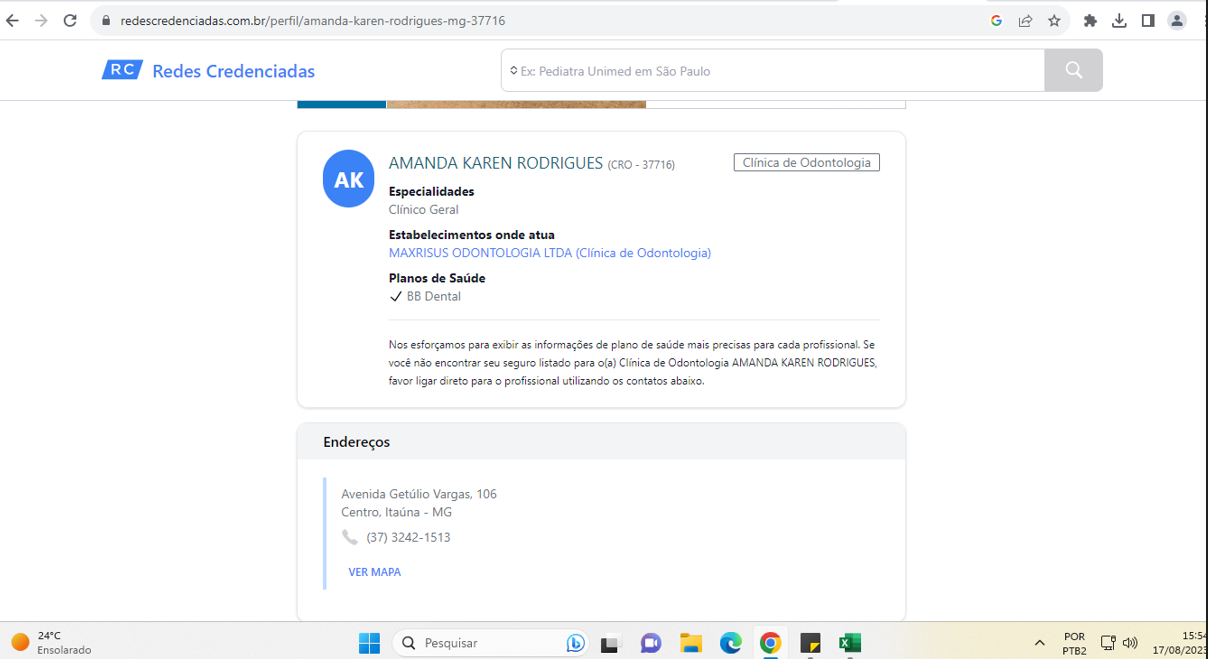Show hidden system tray icons
Viewport: 1208px width, 659px height.
(1039, 643)
